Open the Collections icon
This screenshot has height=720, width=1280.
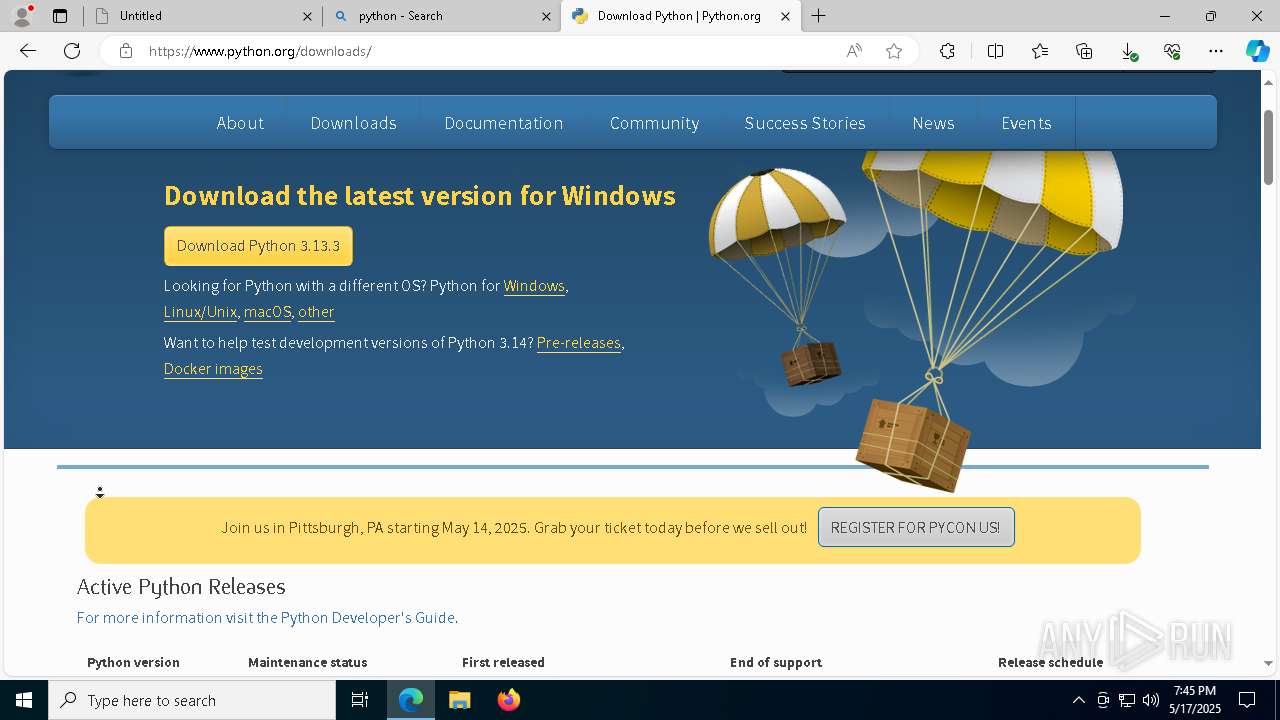pos(1084,51)
